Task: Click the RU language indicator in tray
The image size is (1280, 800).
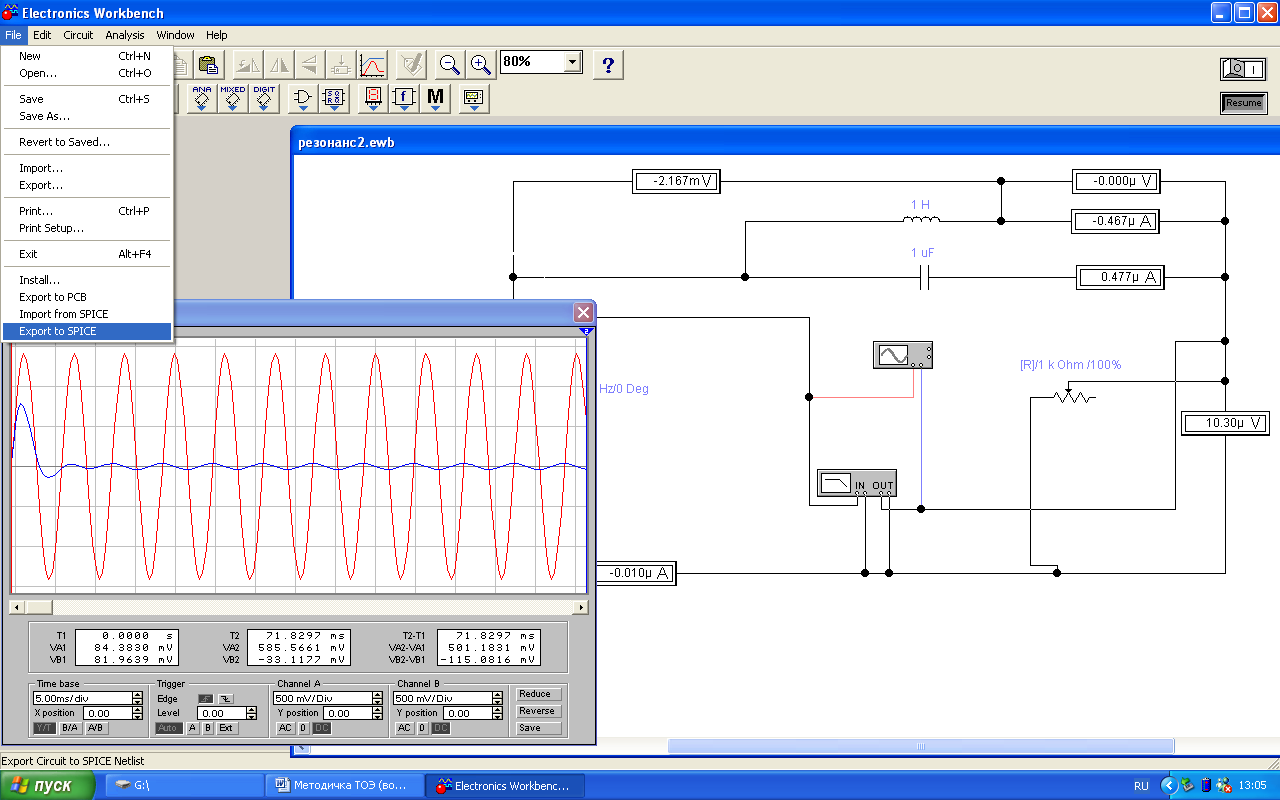Action: click(x=1141, y=786)
